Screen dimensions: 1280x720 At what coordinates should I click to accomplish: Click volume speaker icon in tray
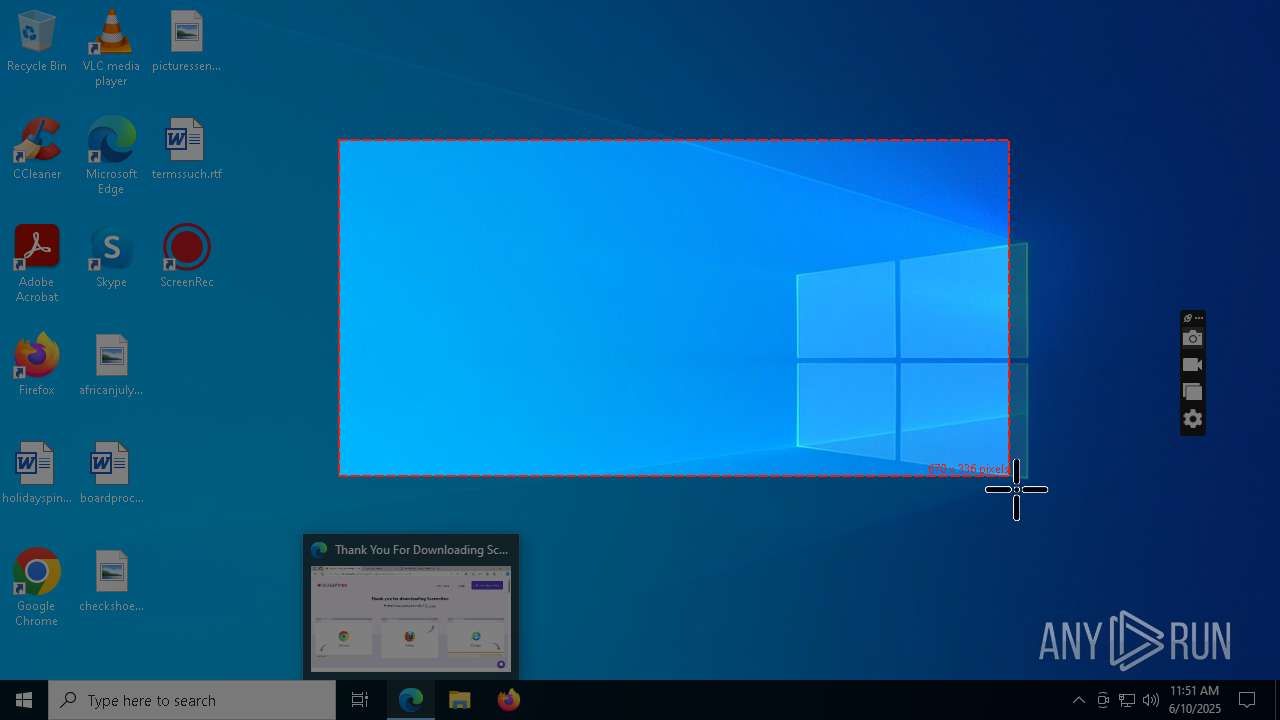pos(1151,700)
